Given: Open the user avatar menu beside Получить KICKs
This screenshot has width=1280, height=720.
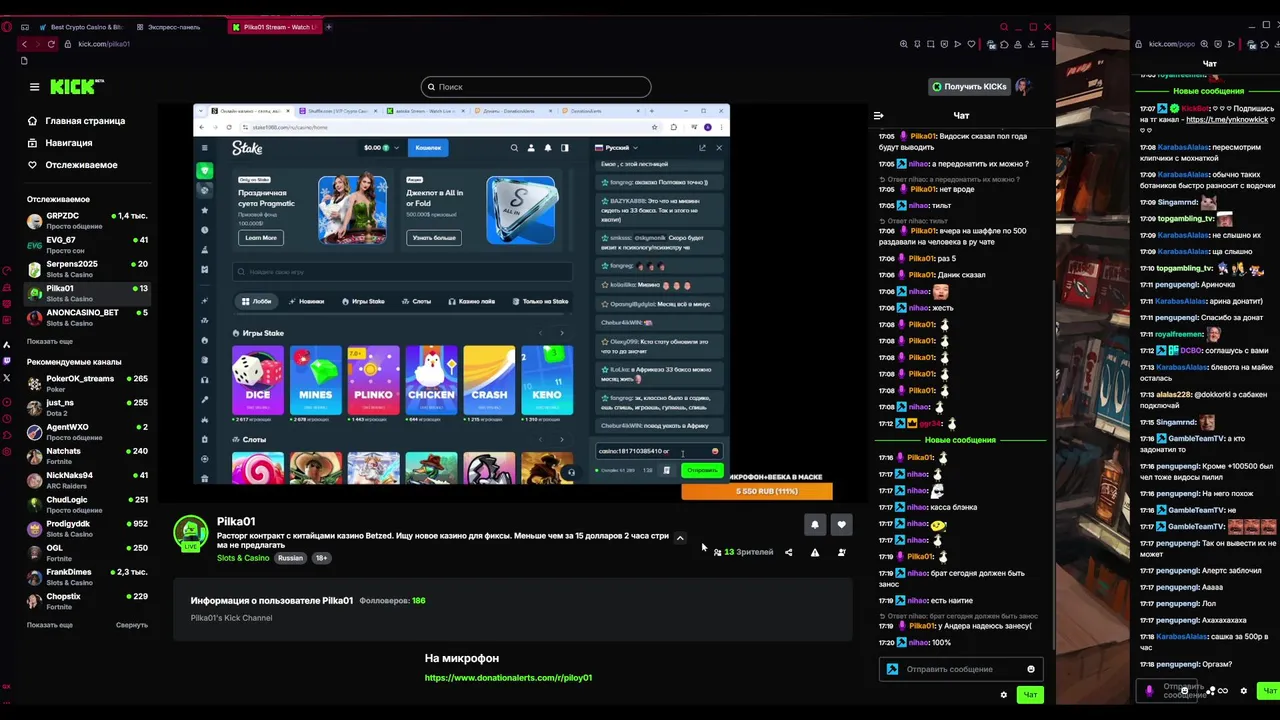Looking at the screenshot, I should pyautogui.click(x=1023, y=87).
